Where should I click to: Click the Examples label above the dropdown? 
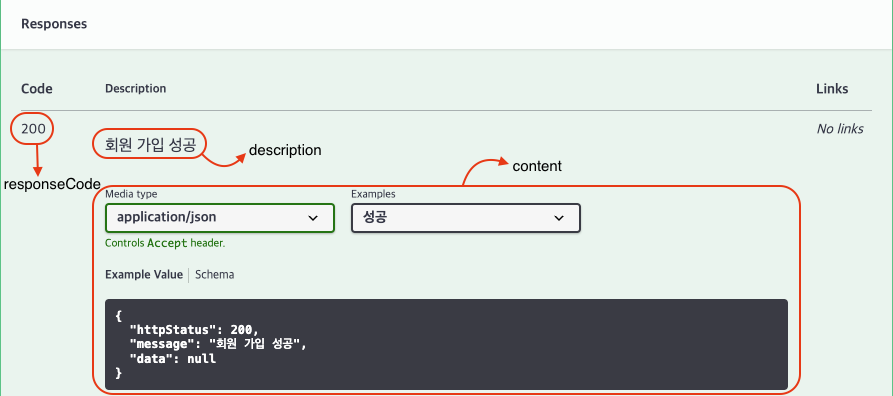(x=373, y=194)
